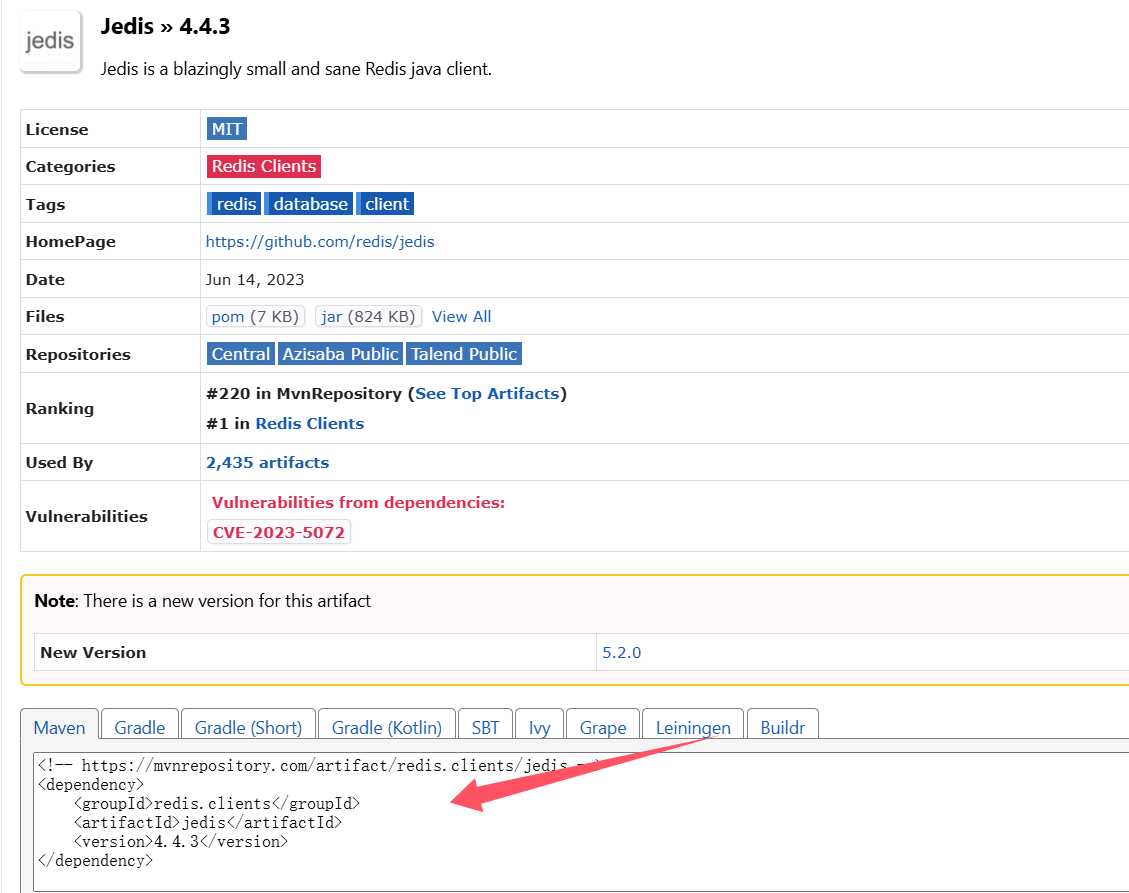Open Redis Clients ranking link
The width and height of the screenshot is (1129, 893).
click(x=310, y=423)
